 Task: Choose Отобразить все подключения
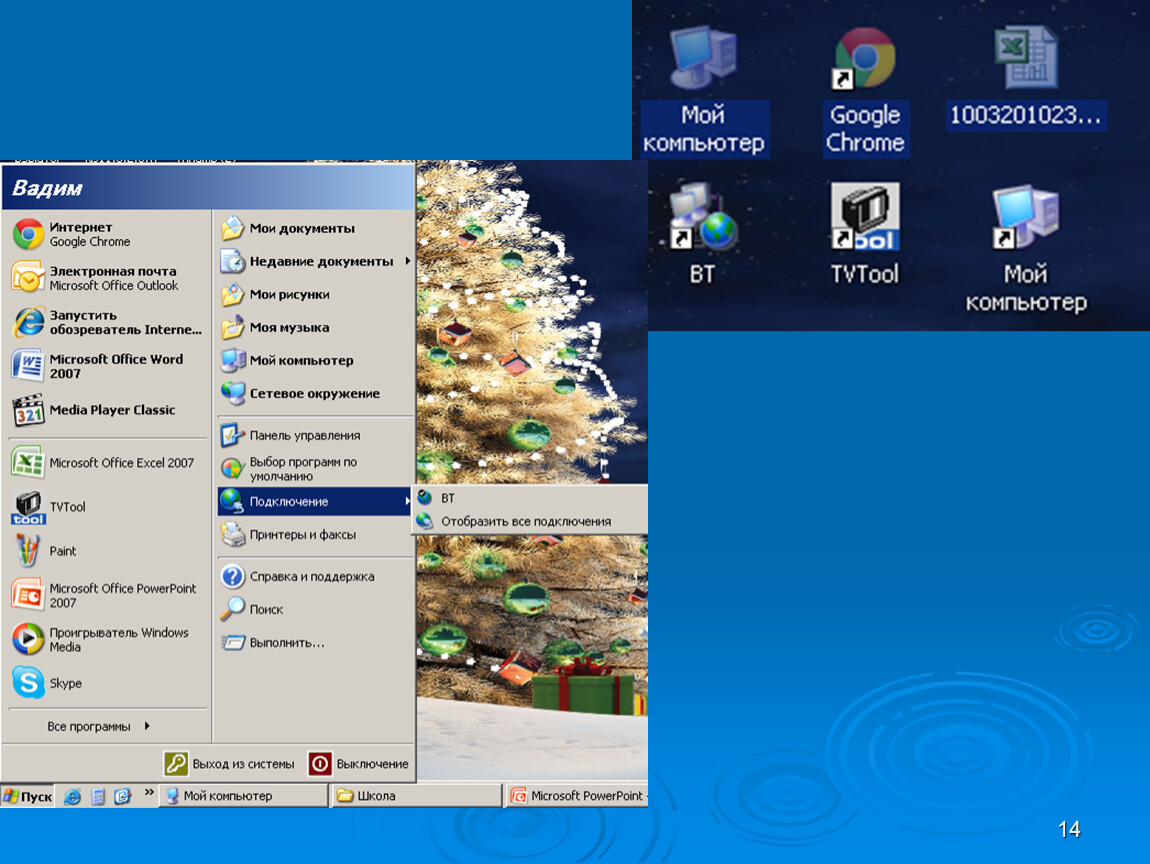(x=531, y=521)
